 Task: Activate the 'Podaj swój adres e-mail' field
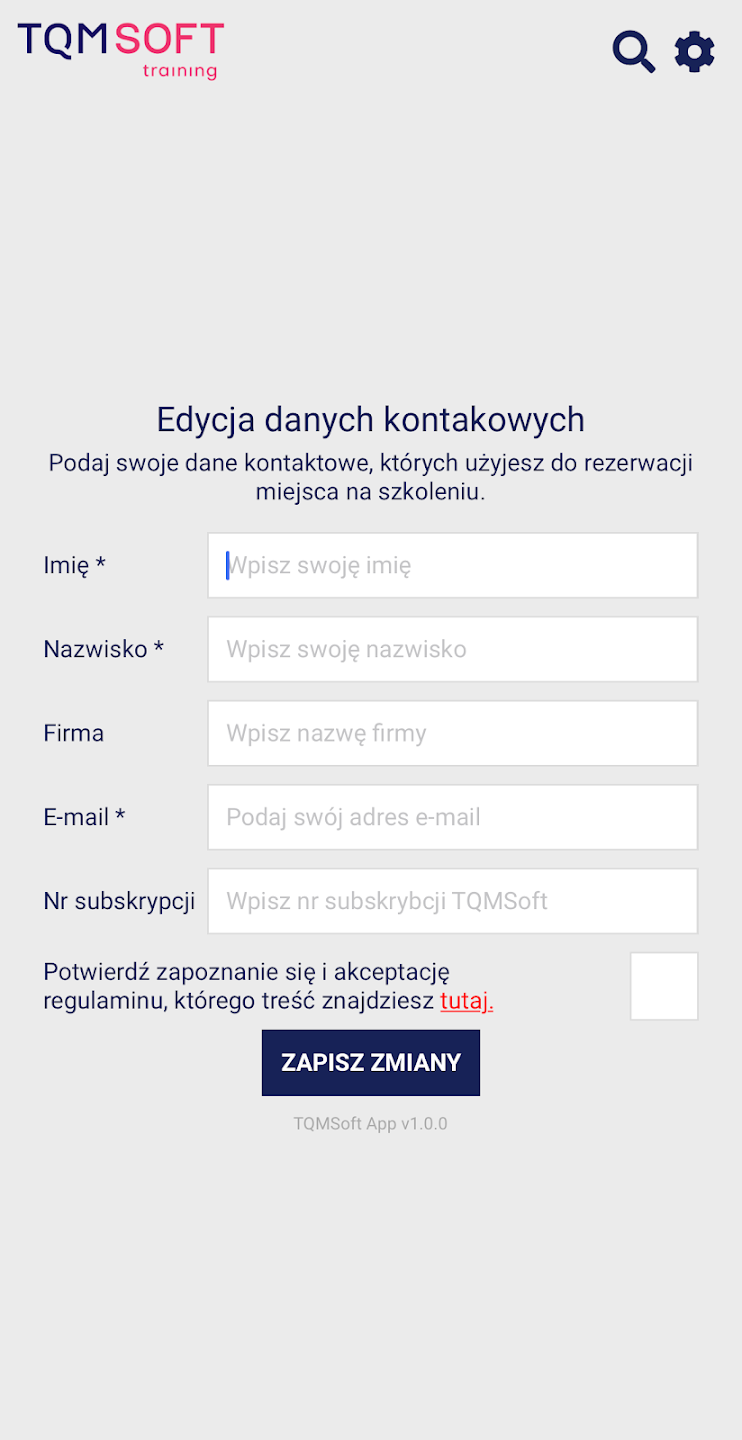(x=453, y=817)
